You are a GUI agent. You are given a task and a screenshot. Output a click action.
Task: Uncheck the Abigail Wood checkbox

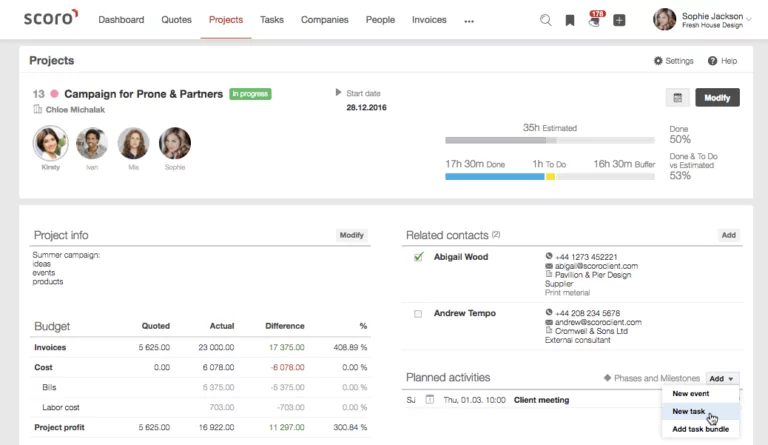click(418, 257)
